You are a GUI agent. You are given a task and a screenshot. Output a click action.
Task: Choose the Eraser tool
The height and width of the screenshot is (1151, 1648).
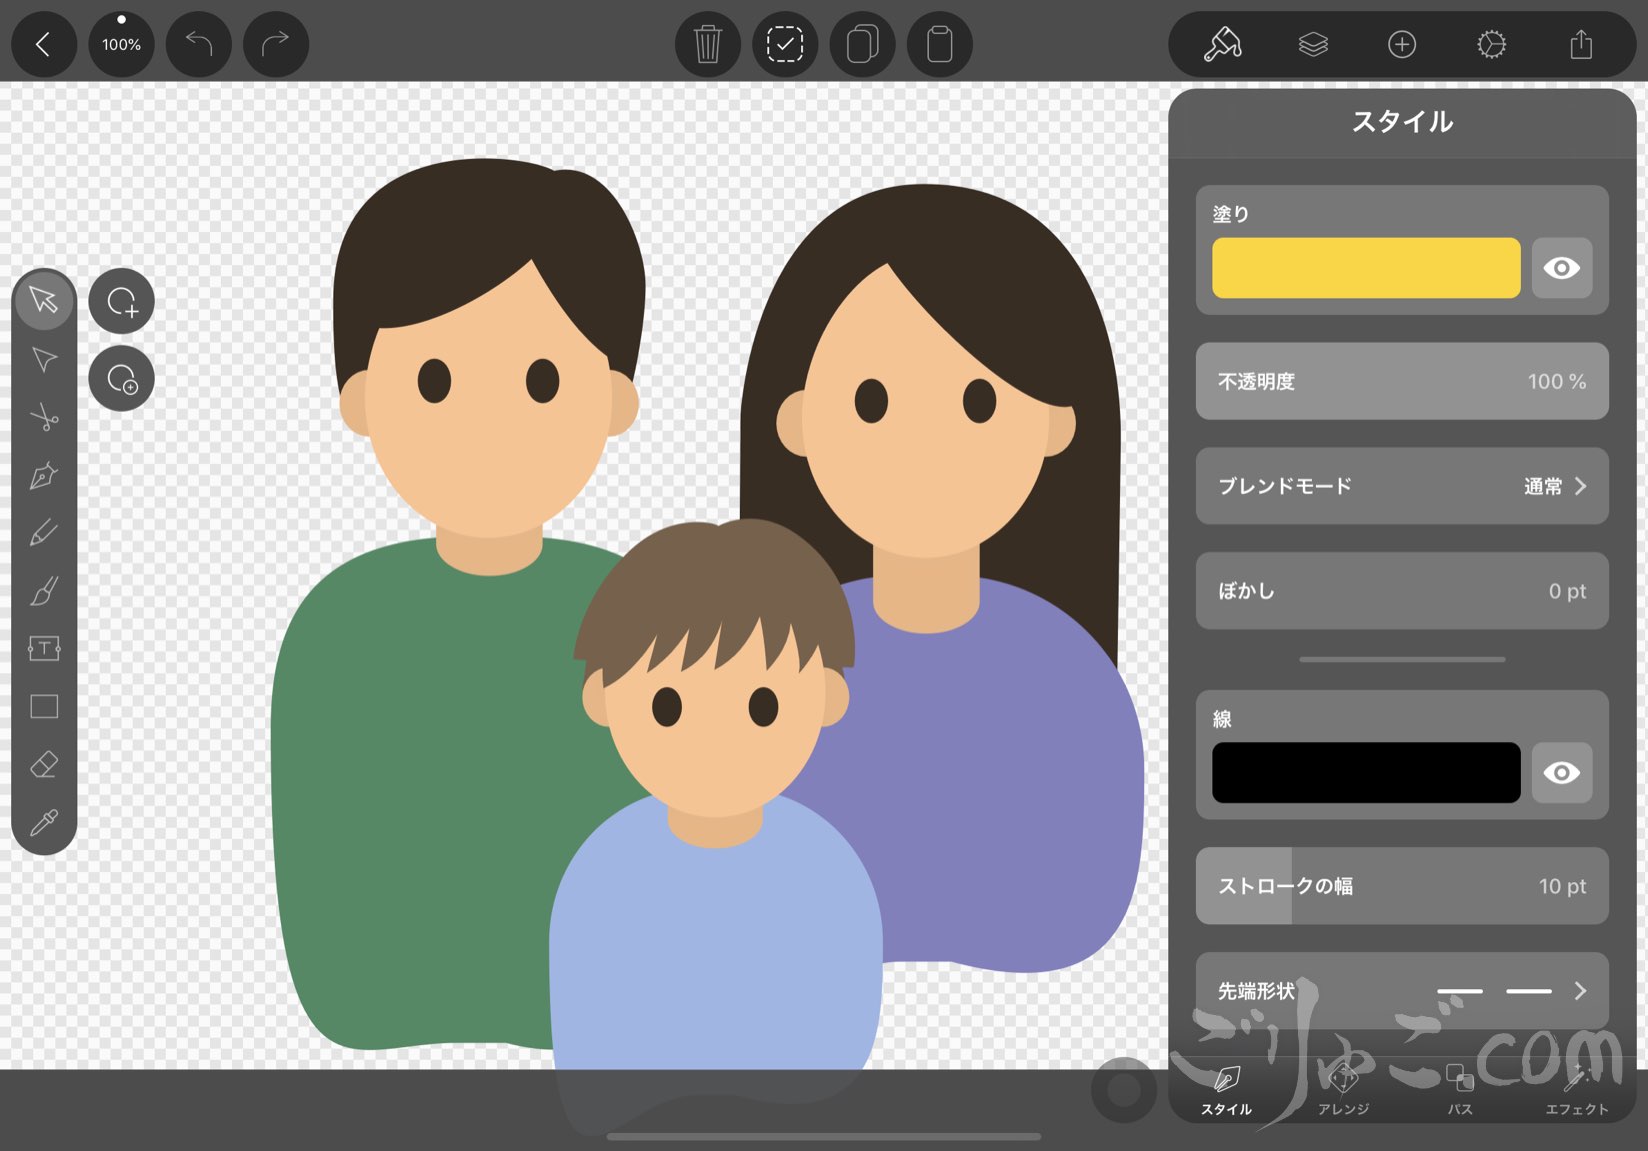(44, 765)
